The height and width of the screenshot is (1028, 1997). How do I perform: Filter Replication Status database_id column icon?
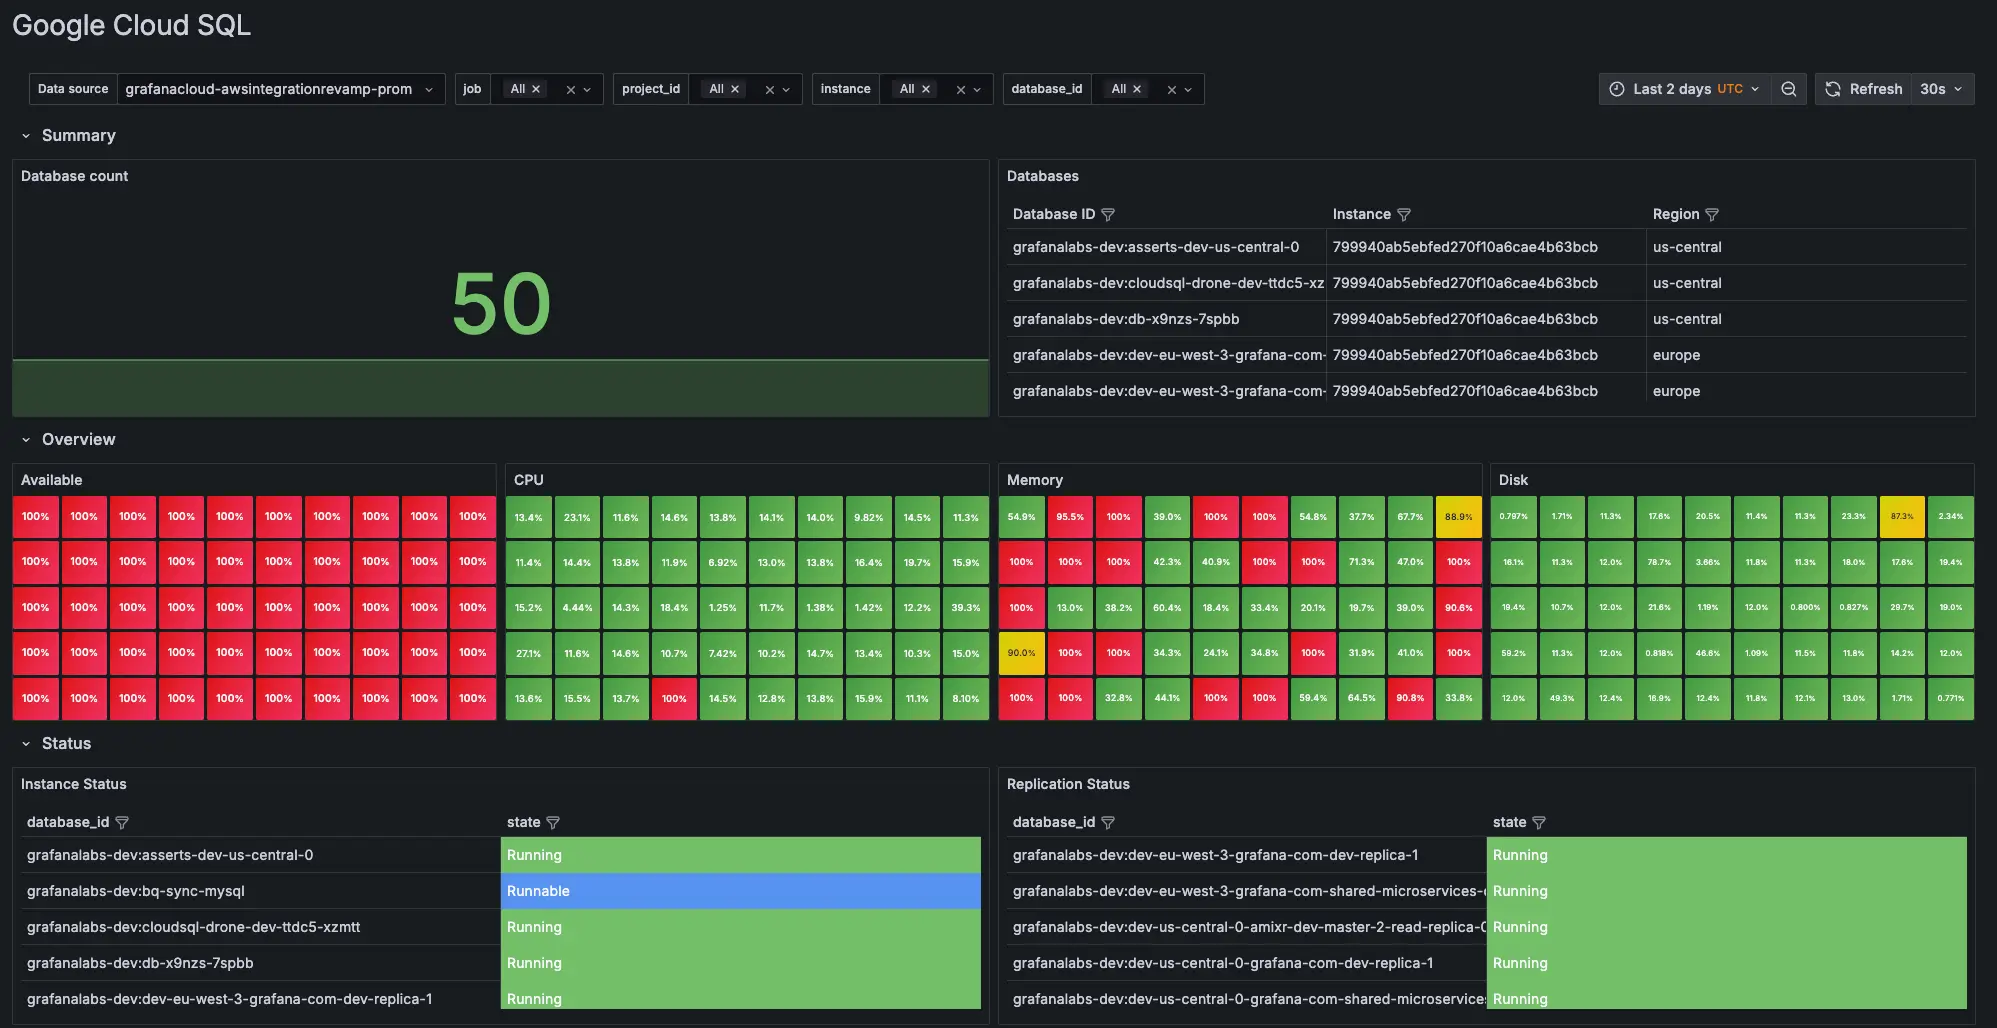(x=1108, y=823)
